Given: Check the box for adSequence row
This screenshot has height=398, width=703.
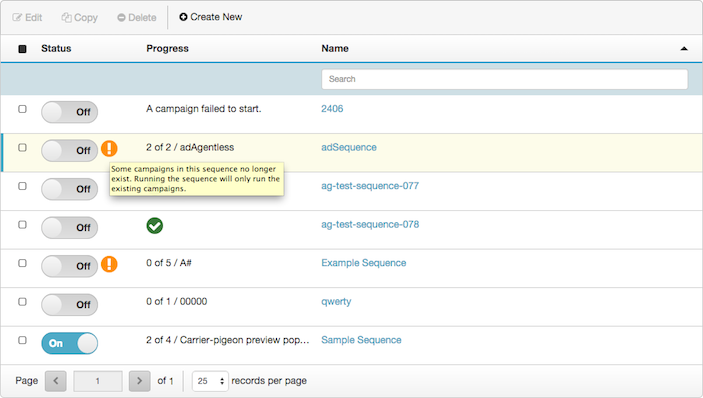Looking at the screenshot, I should (22, 147).
